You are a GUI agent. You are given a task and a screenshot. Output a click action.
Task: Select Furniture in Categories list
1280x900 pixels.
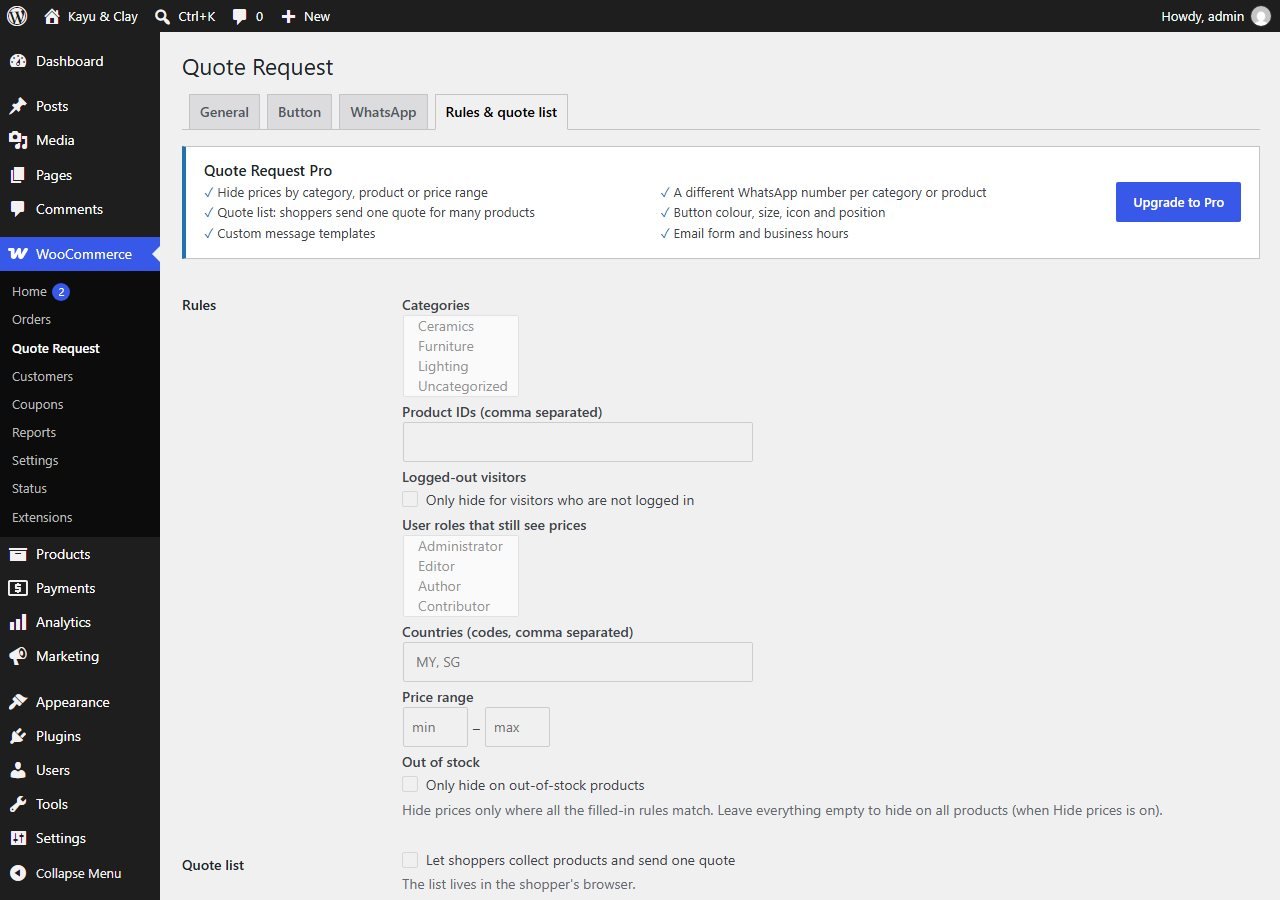(461, 346)
